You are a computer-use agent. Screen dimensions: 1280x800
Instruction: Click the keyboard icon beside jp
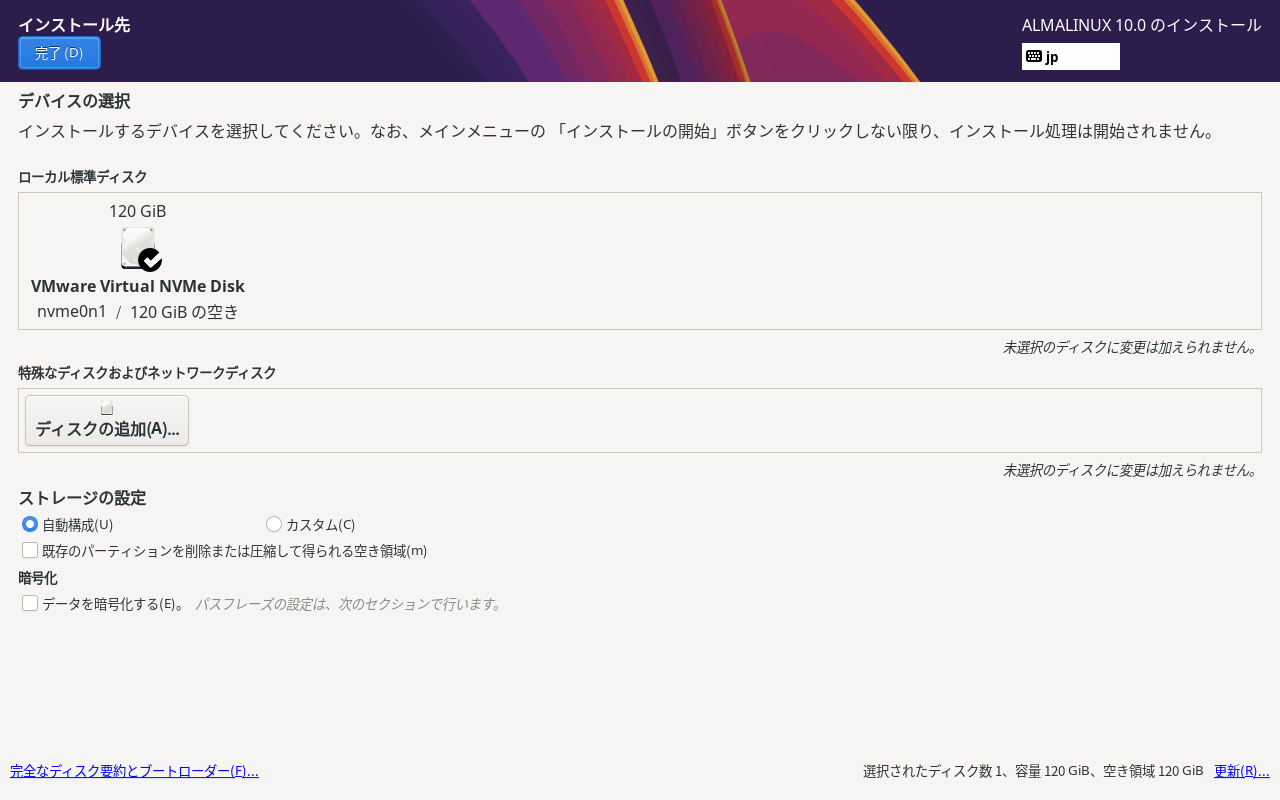(1034, 57)
